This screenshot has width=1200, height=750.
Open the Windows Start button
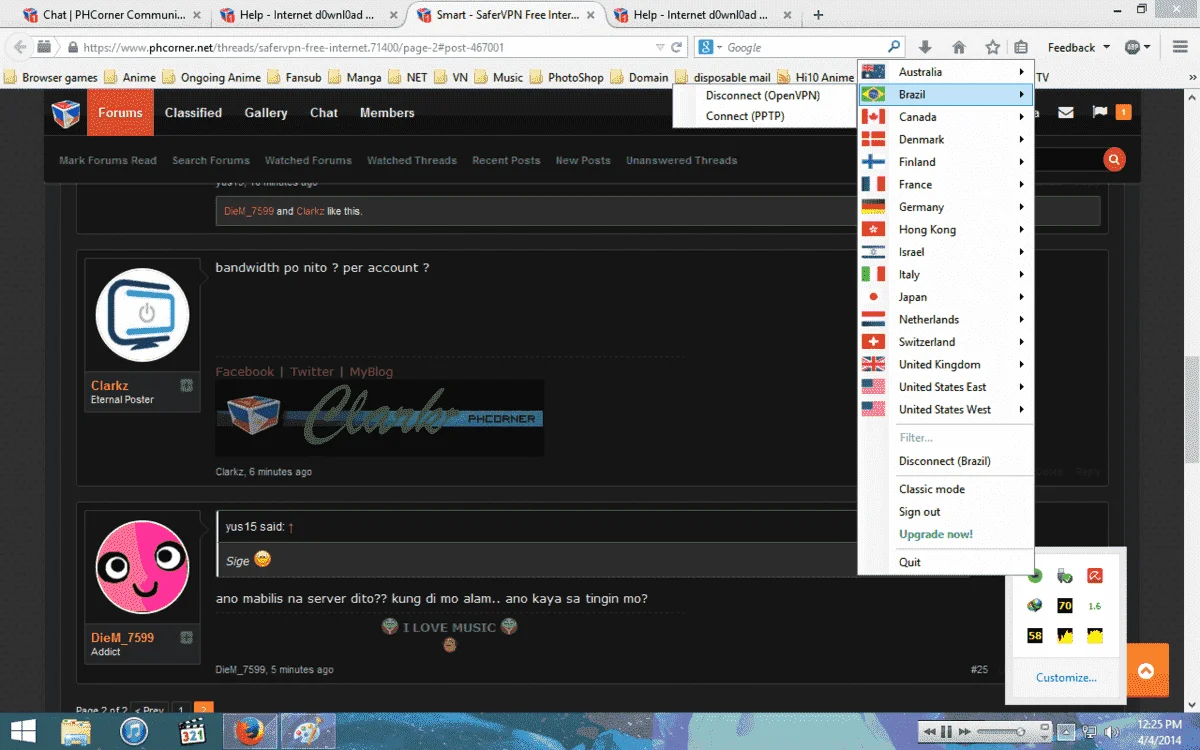pos(24,732)
